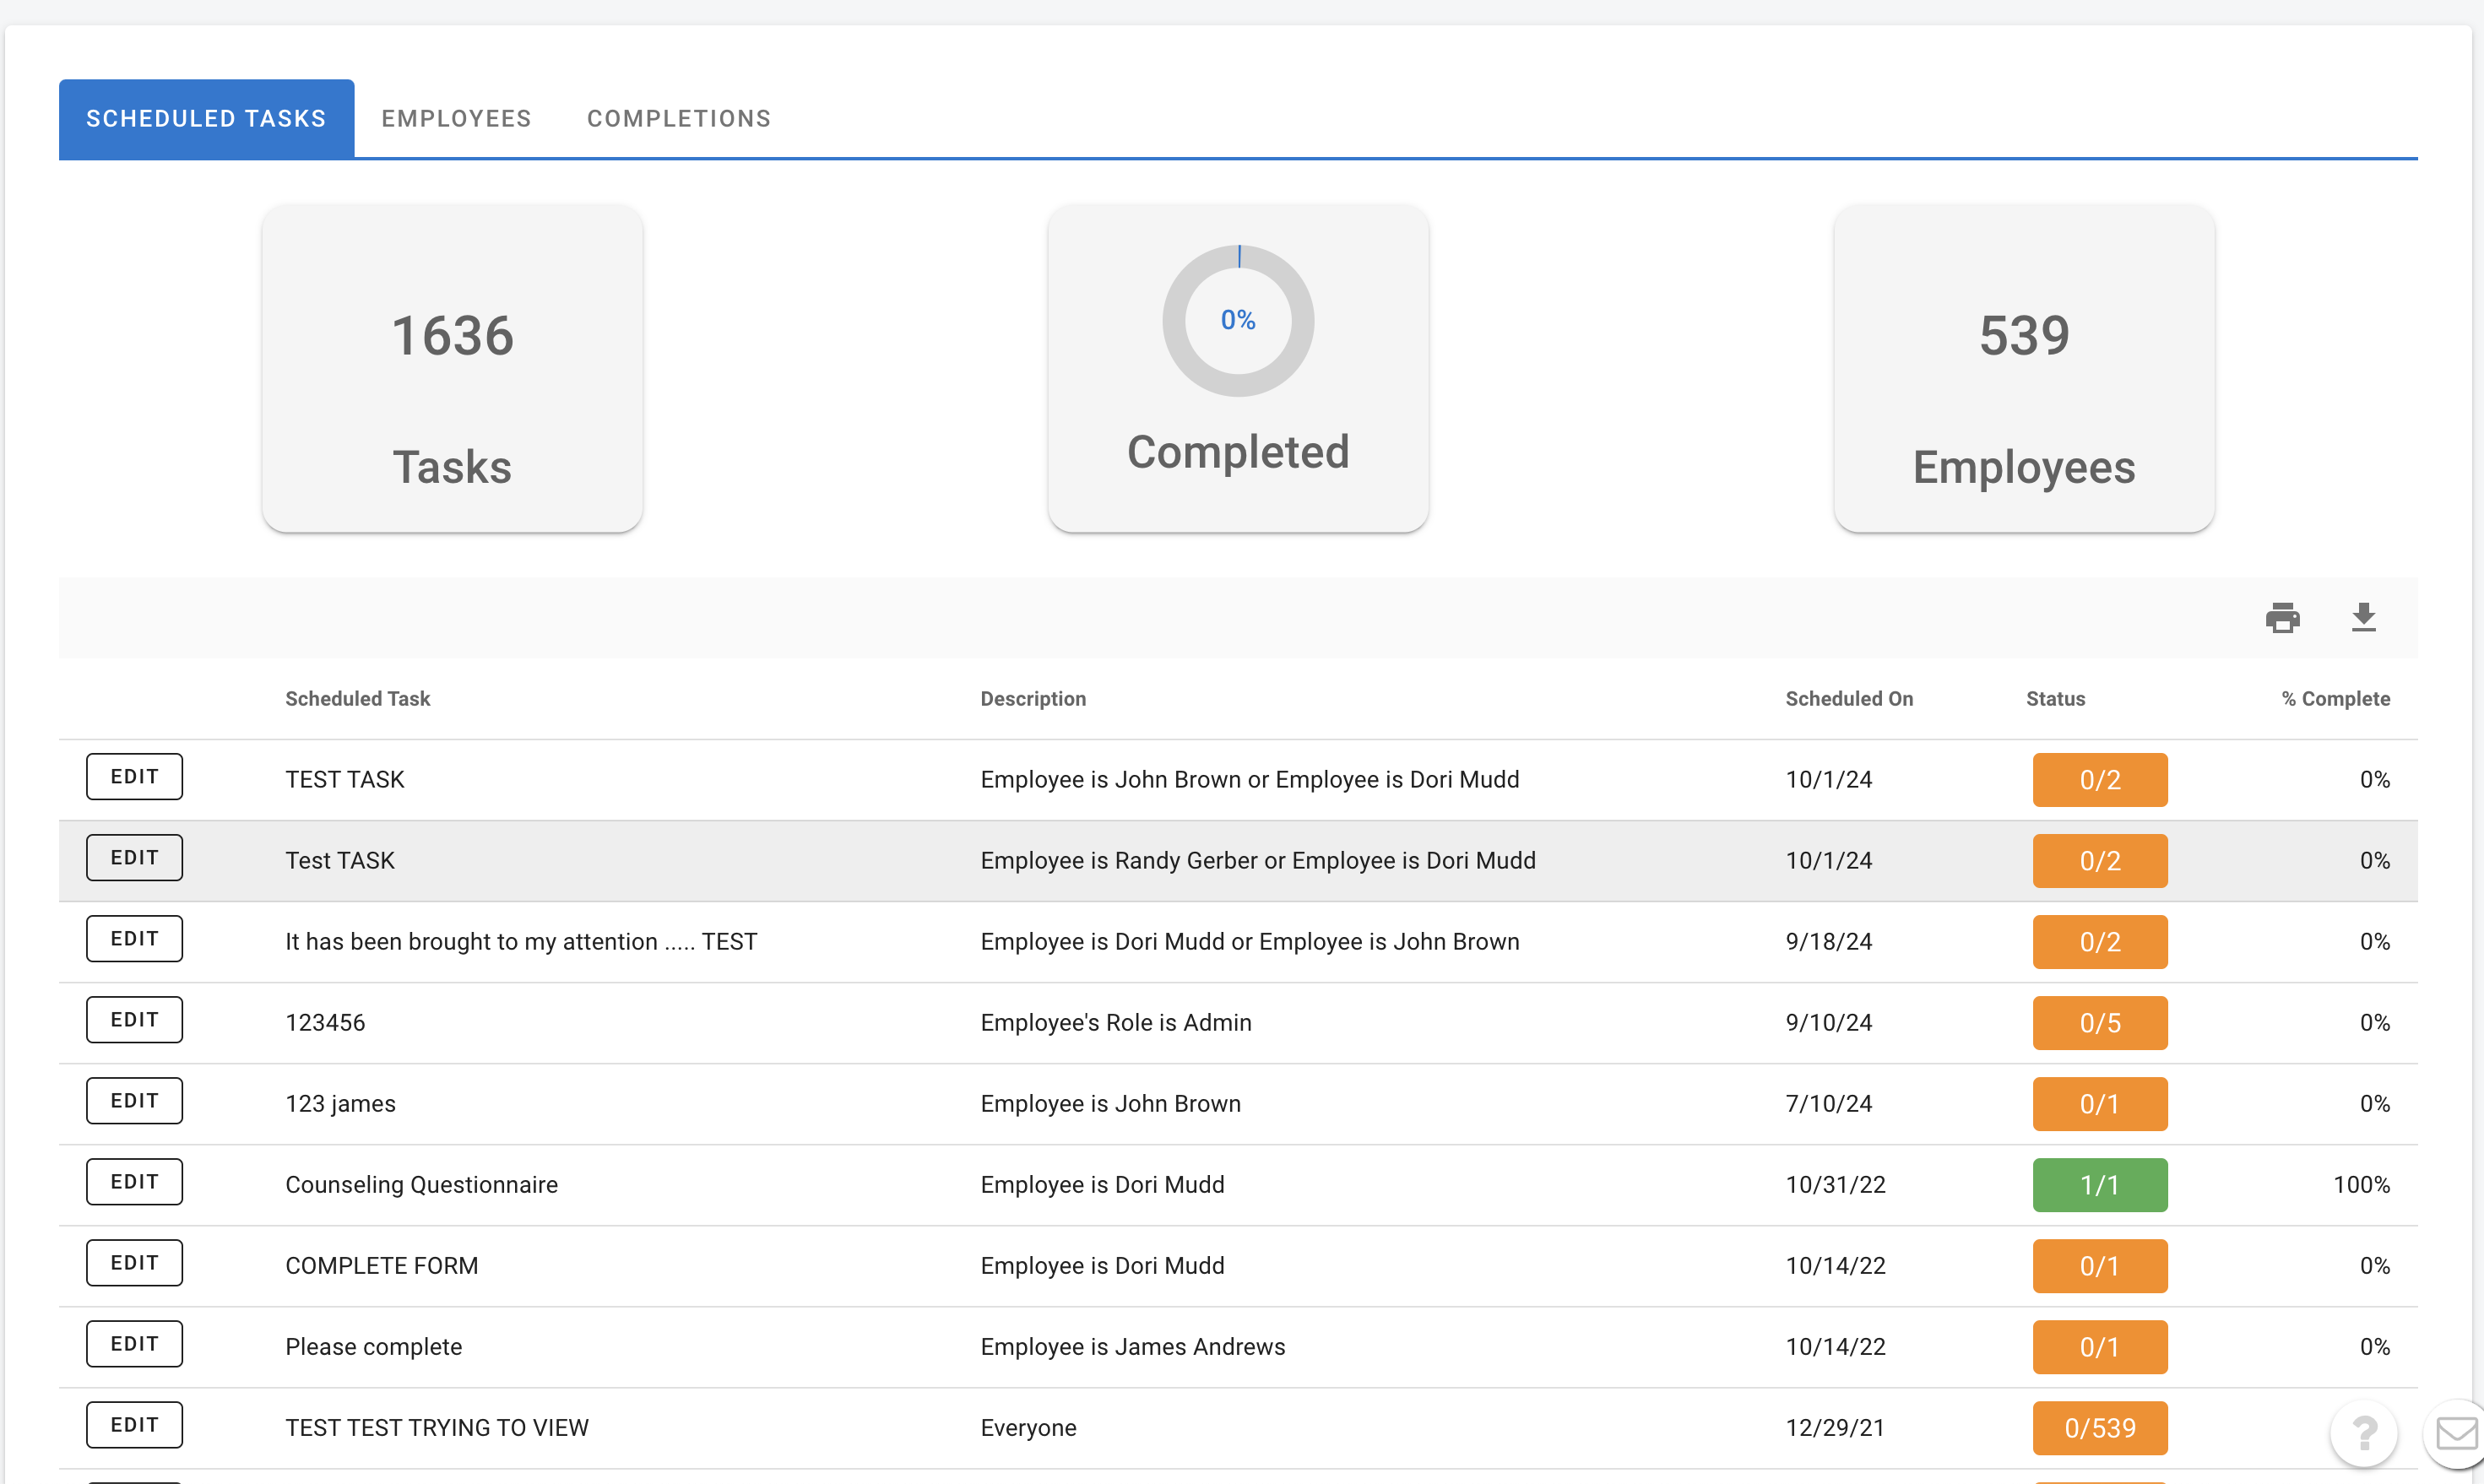
Task: Open the Employees tab
Action: pyautogui.click(x=456, y=119)
